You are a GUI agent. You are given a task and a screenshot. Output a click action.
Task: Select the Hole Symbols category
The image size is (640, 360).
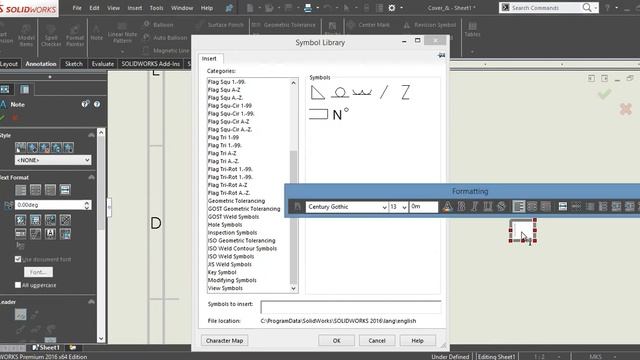point(225,225)
